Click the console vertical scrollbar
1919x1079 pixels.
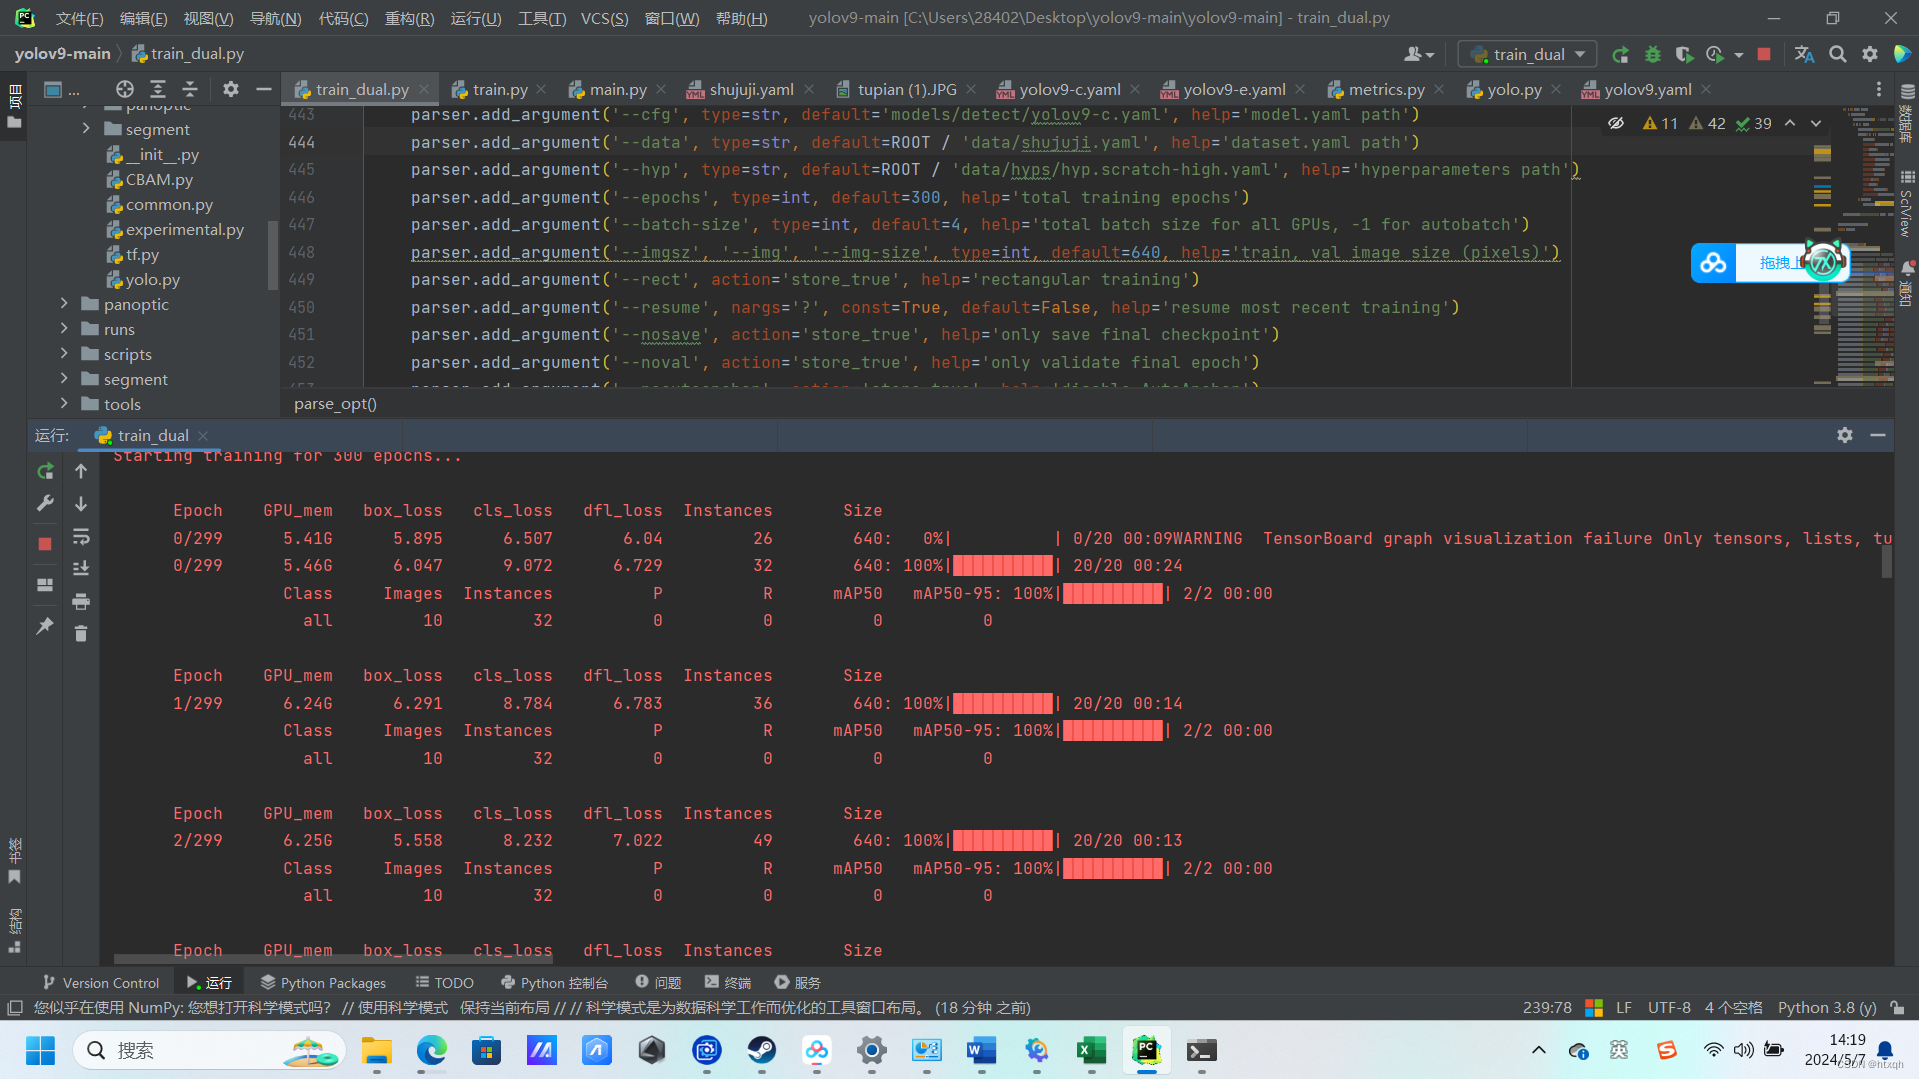click(x=1887, y=560)
